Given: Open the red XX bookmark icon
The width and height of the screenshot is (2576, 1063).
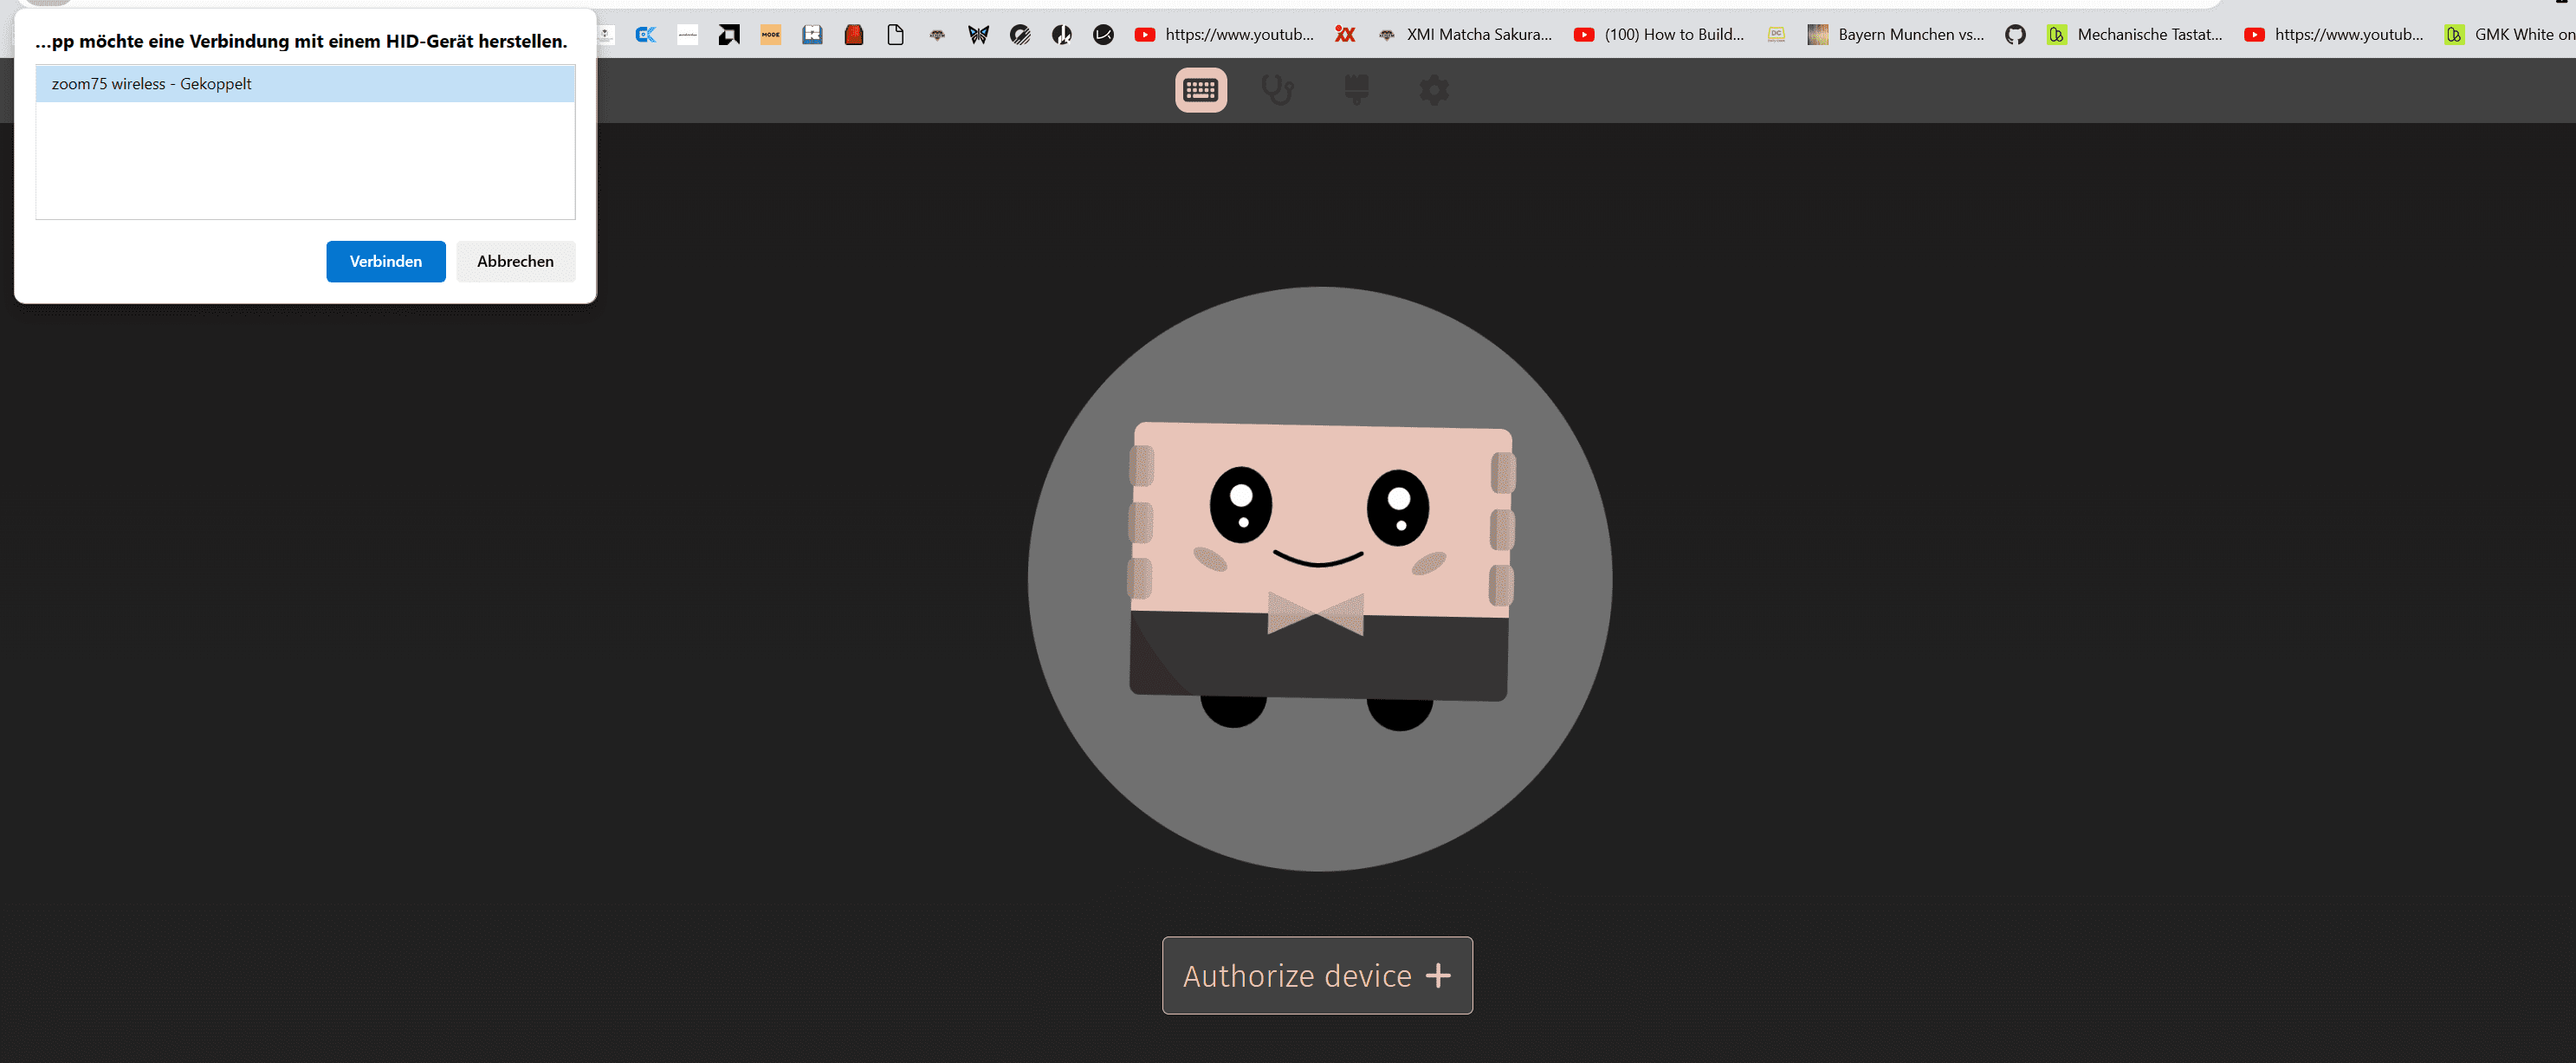Looking at the screenshot, I should [1345, 35].
